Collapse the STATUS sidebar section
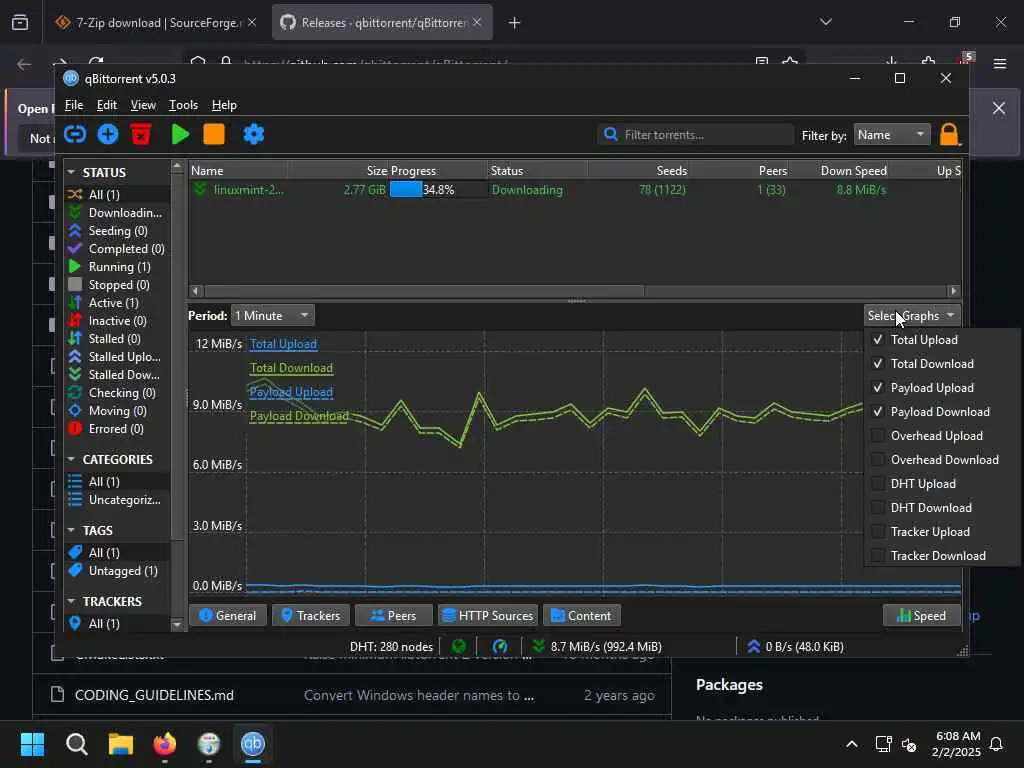 [x=71, y=172]
